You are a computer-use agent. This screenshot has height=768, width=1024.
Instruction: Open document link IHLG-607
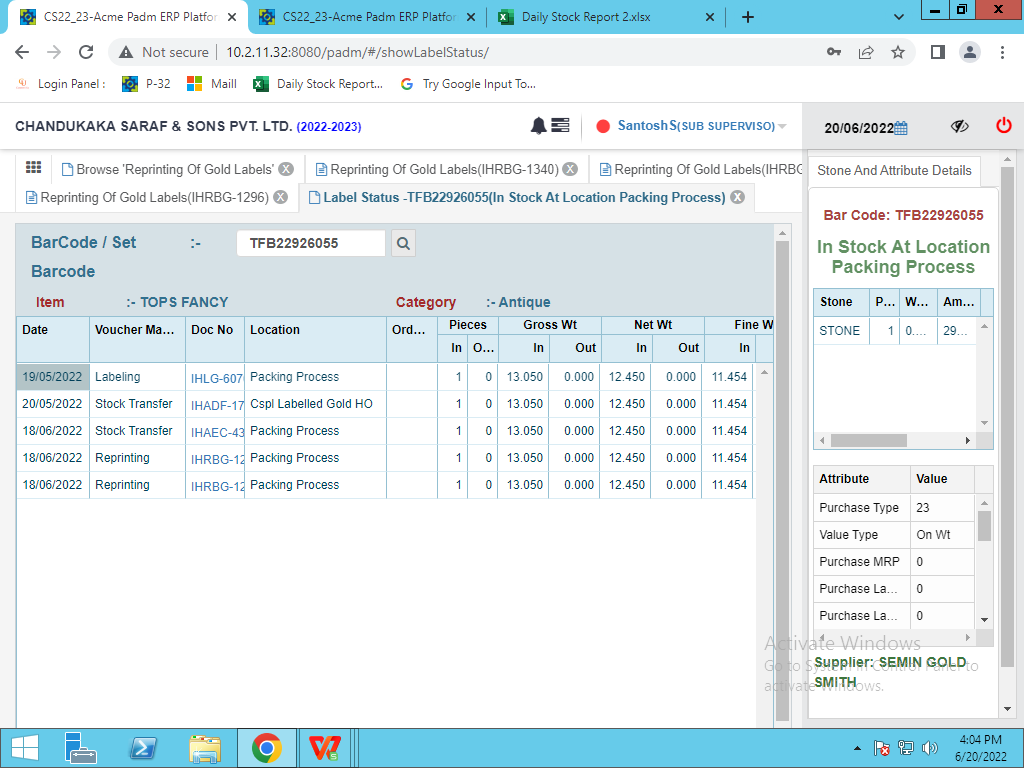(216, 378)
